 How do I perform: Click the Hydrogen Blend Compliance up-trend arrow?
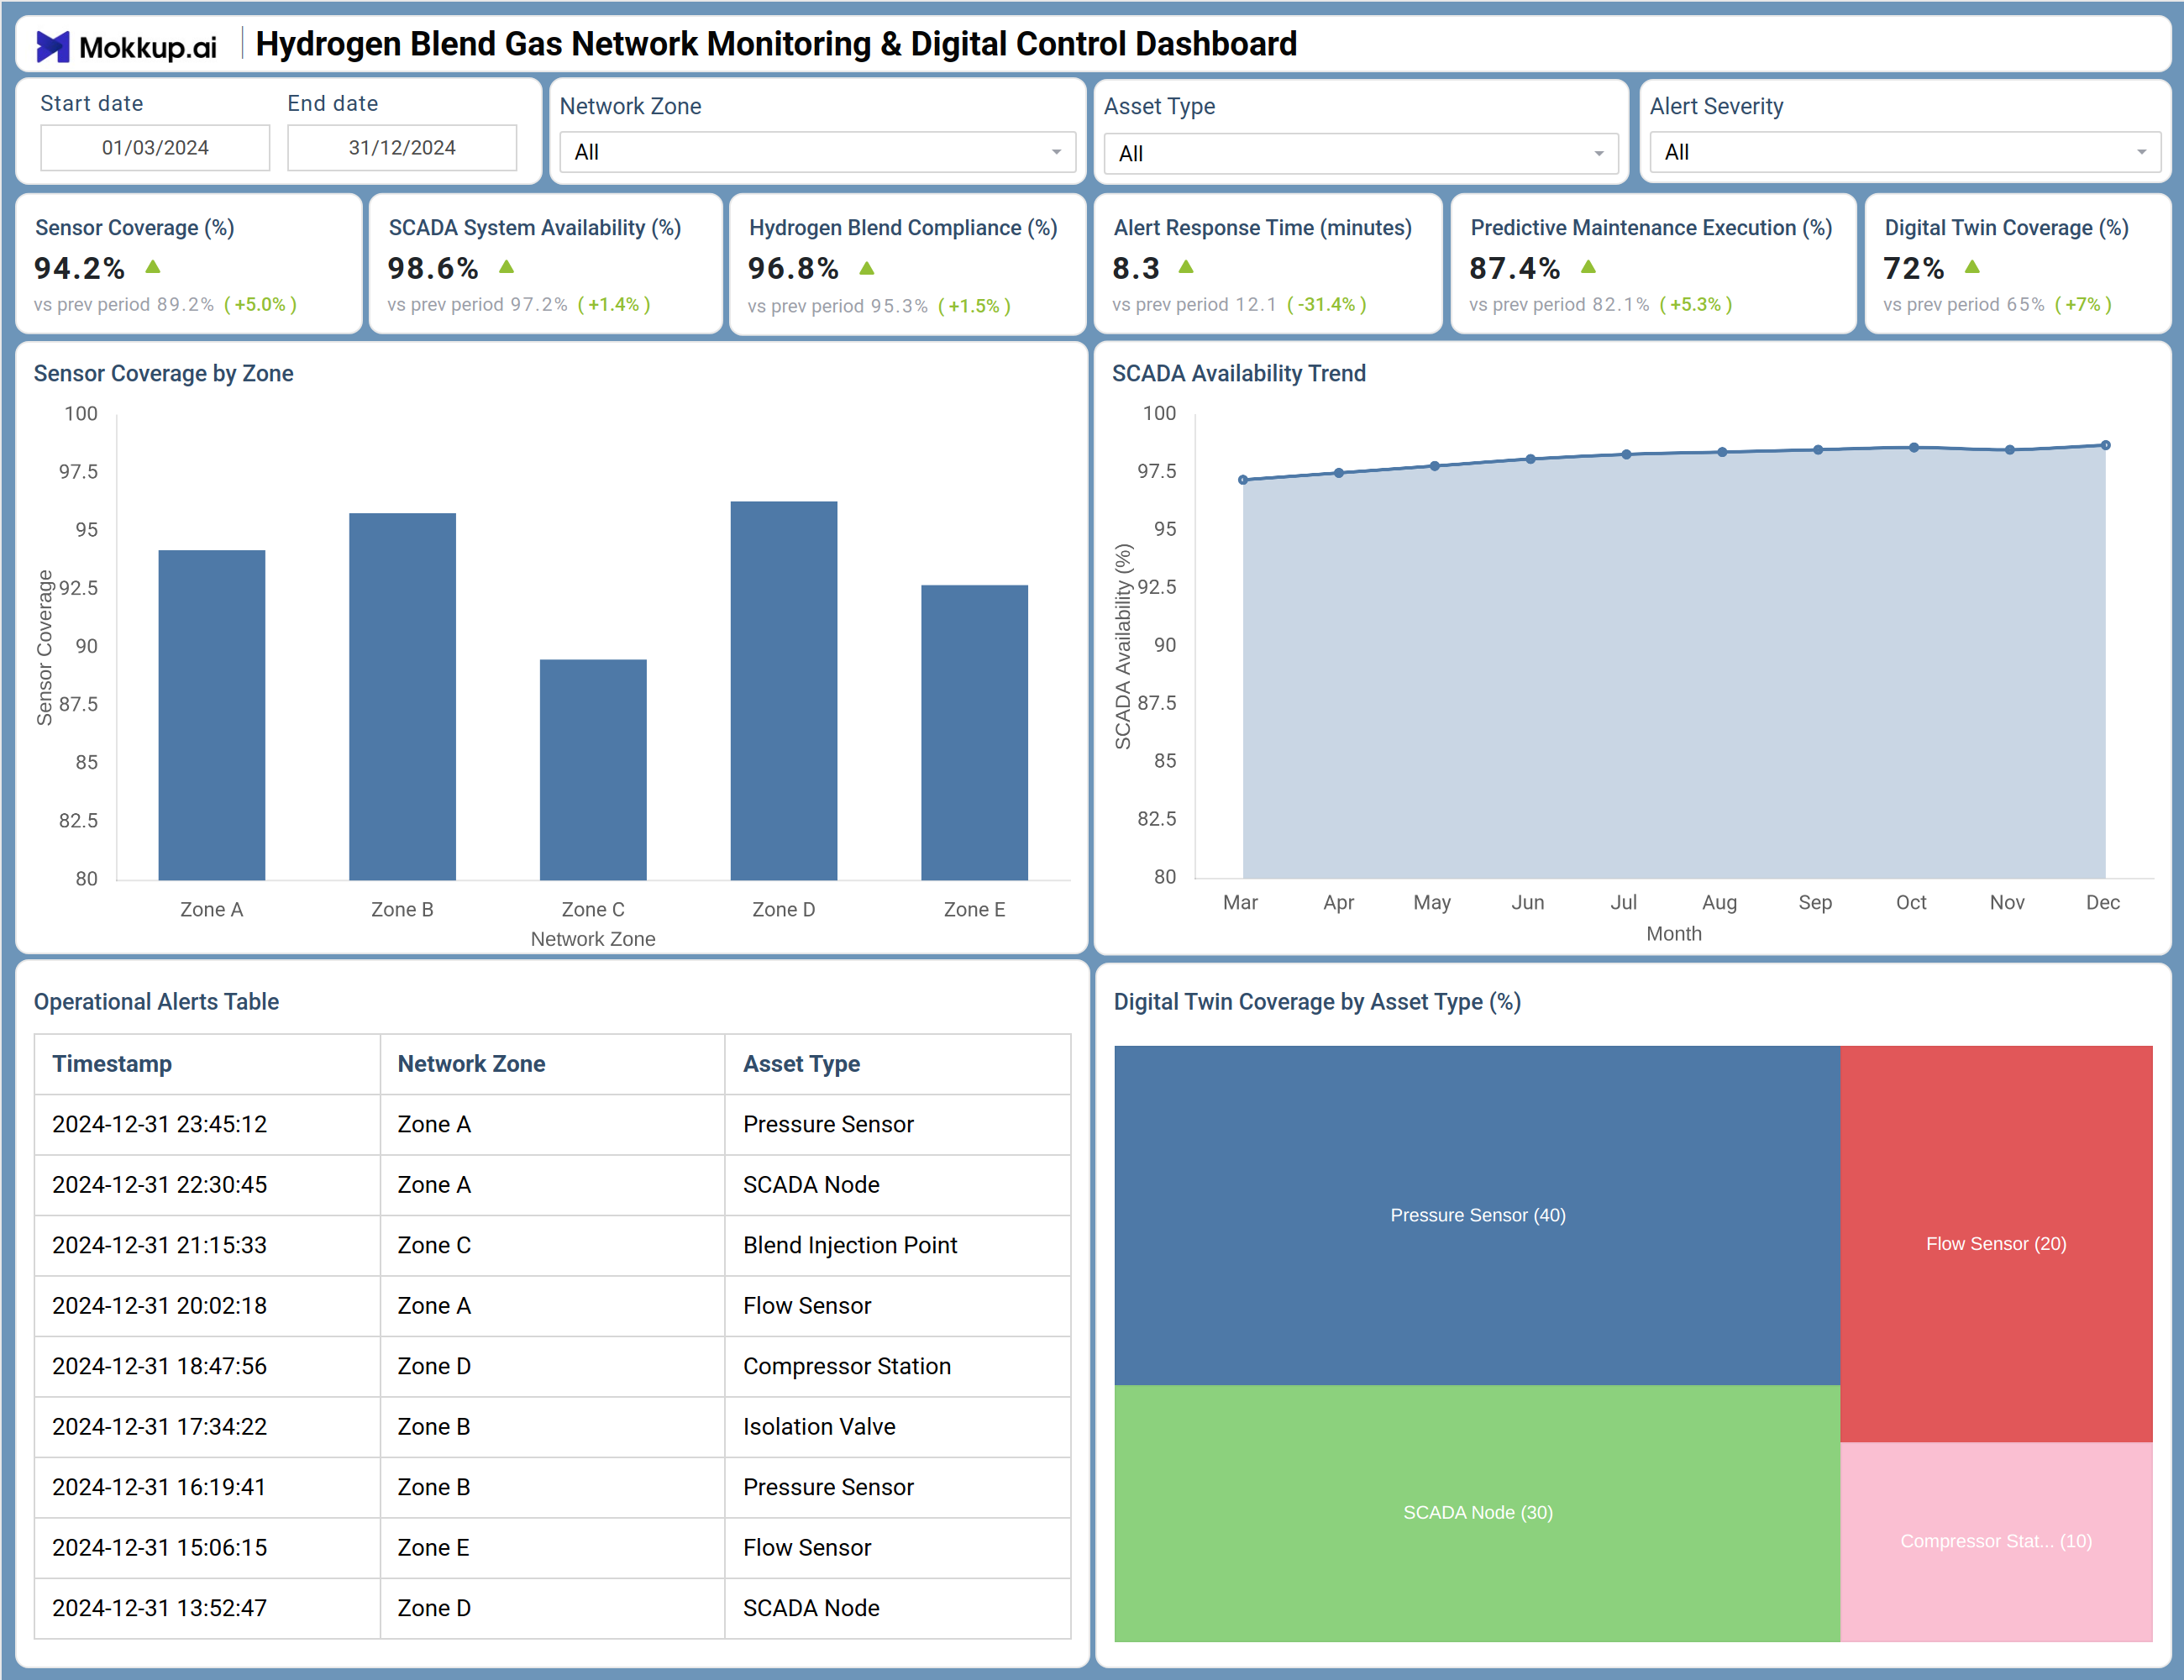867,268
